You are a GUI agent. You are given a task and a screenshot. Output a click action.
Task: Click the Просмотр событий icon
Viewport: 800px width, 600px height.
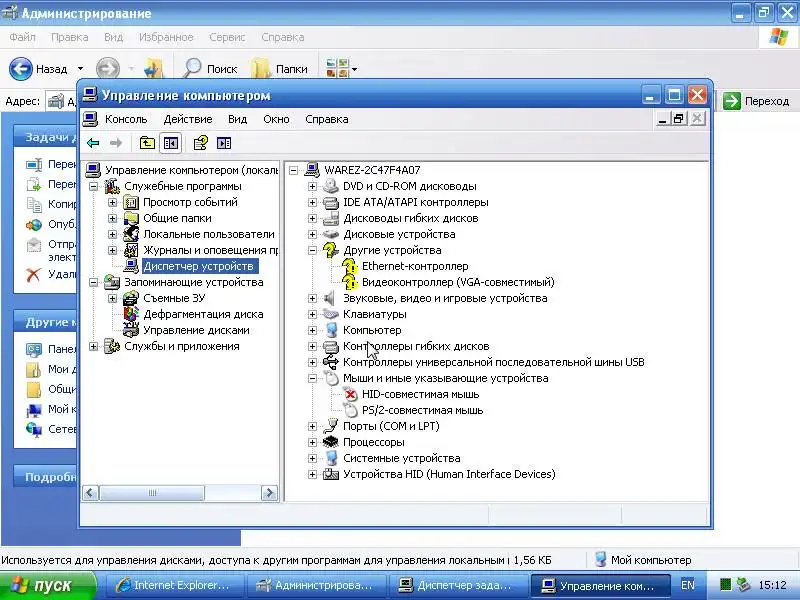[131, 202]
